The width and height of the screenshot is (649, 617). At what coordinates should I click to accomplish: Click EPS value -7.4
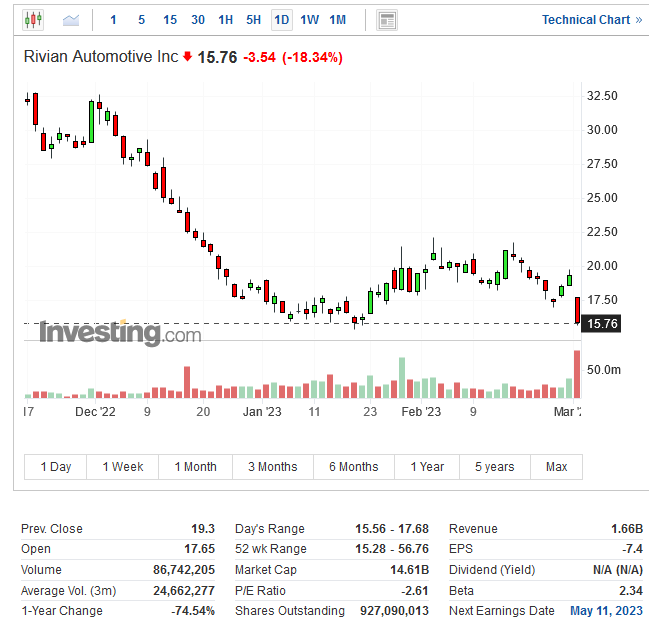(632, 549)
